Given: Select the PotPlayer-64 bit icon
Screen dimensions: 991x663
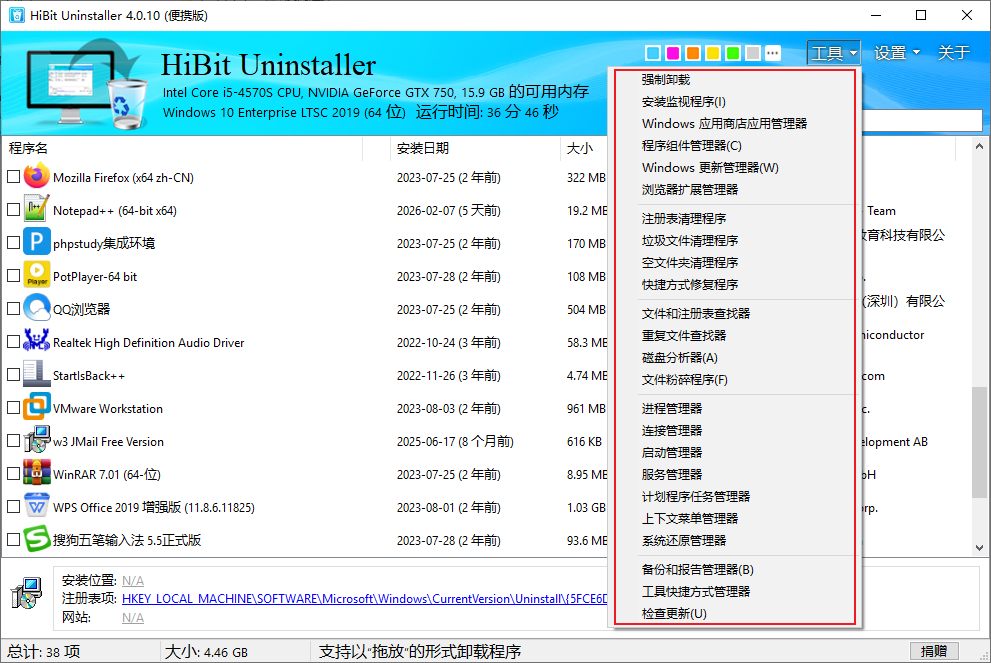Looking at the screenshot, I should coord(37,276).
